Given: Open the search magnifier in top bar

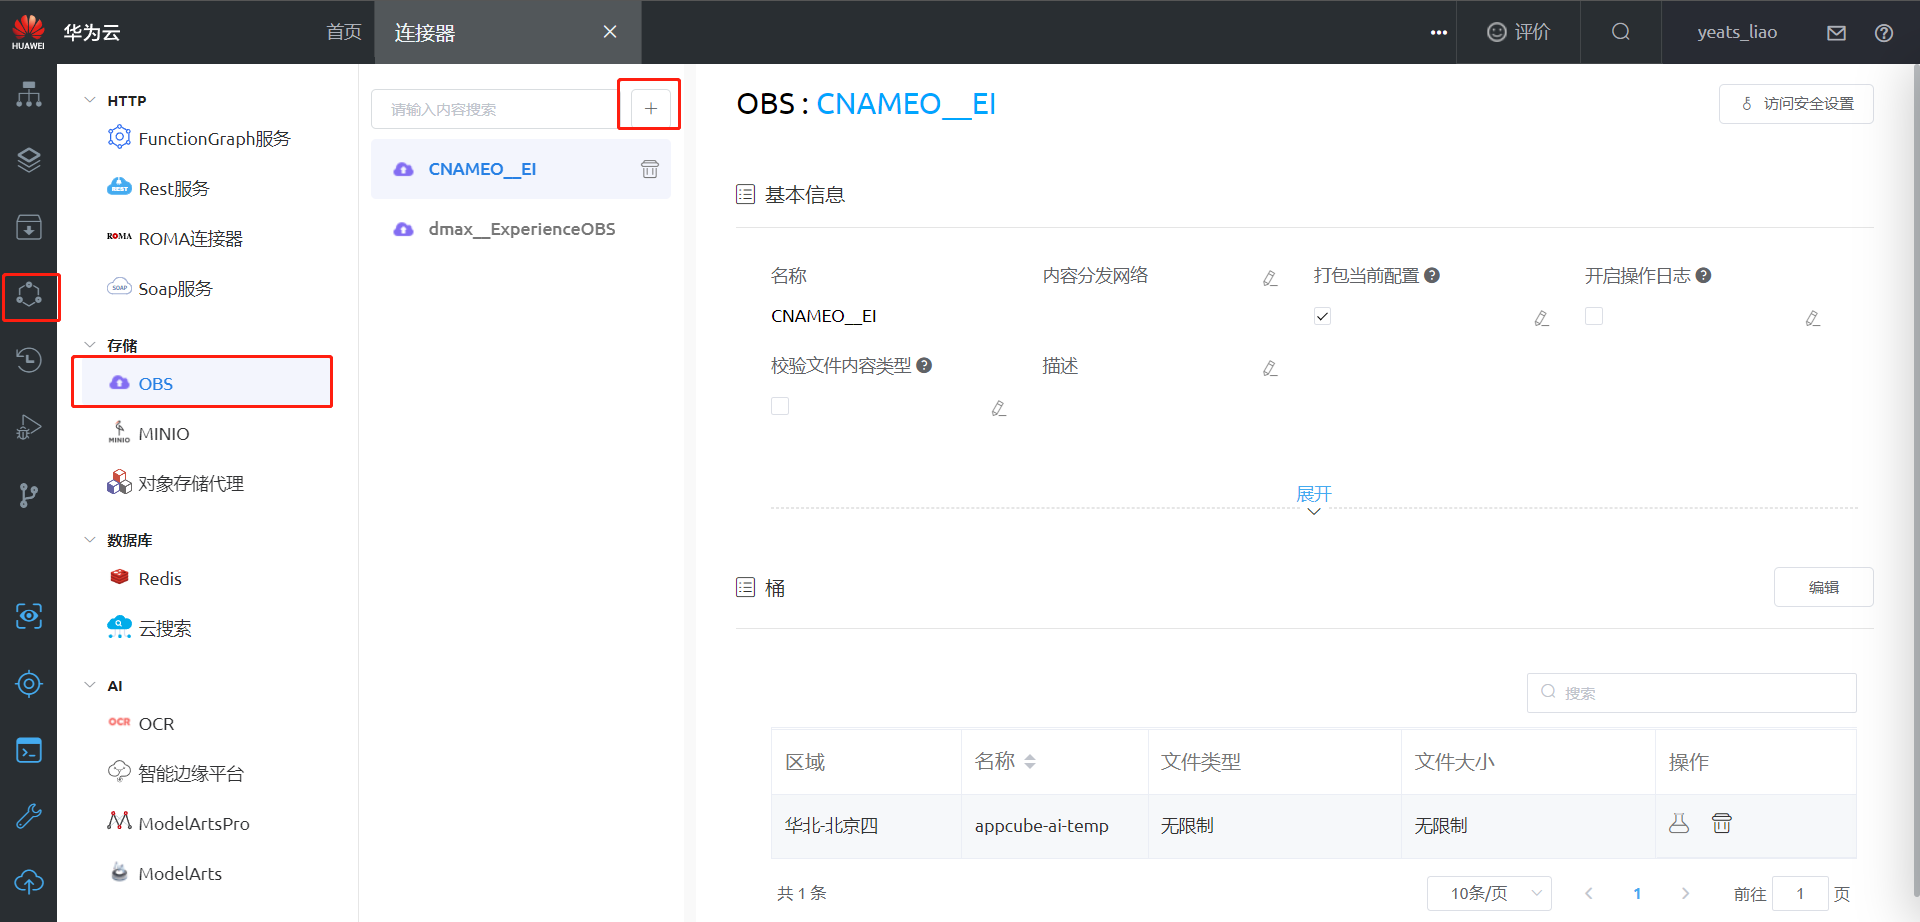Looking at the screenshot, I should (1621, 32).
